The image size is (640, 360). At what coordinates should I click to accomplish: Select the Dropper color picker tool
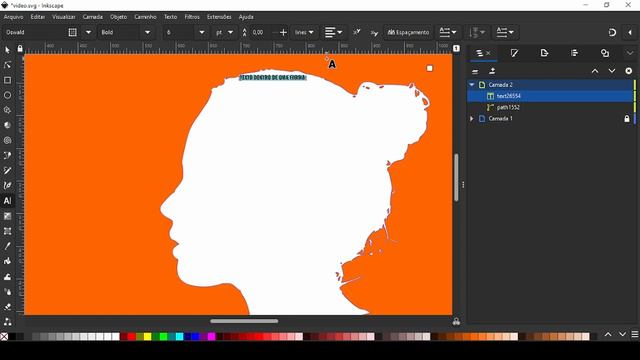click(x=7, y=246)
